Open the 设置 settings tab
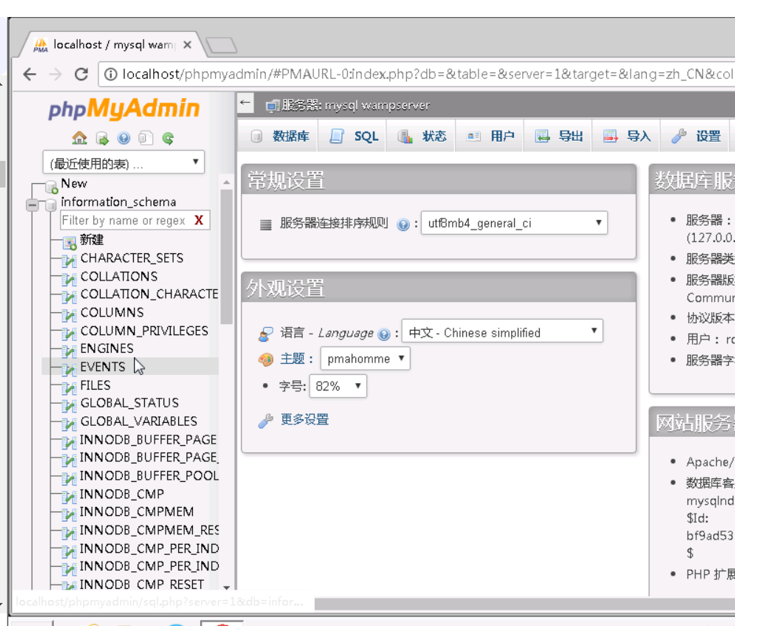The image size is (757, 626). click(696, 137)
